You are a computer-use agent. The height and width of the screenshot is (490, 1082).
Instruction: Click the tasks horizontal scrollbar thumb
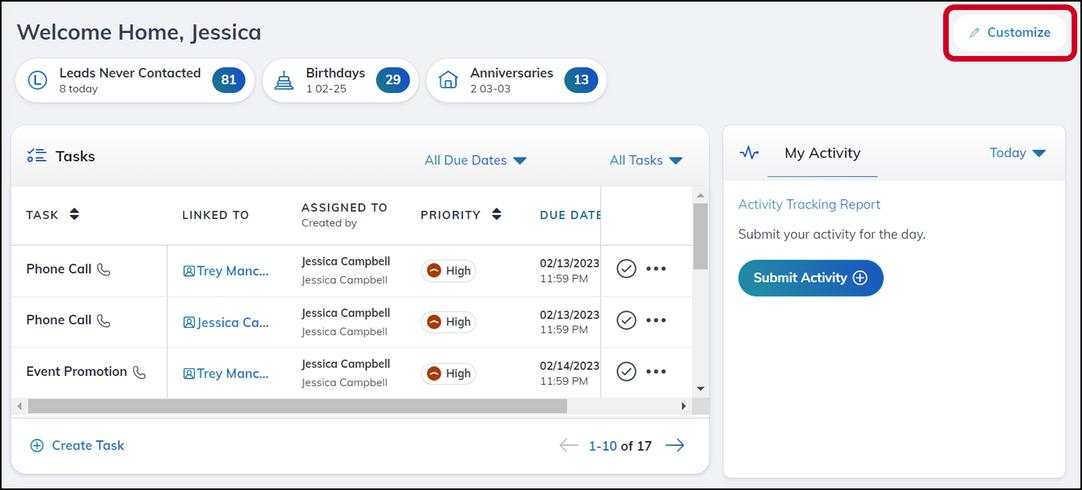click(x=297, y=406)
